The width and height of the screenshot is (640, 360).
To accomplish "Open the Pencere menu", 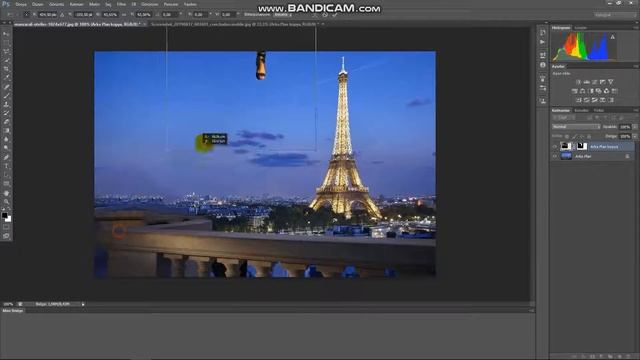I will [x=171, y=4].
